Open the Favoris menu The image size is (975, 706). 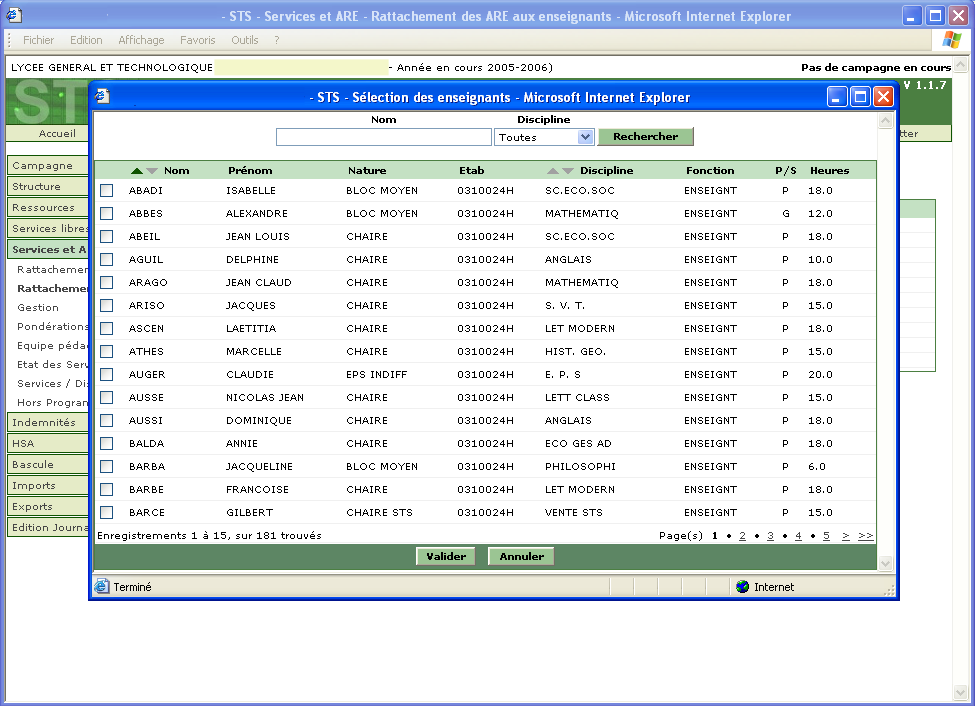coord(198,40)
